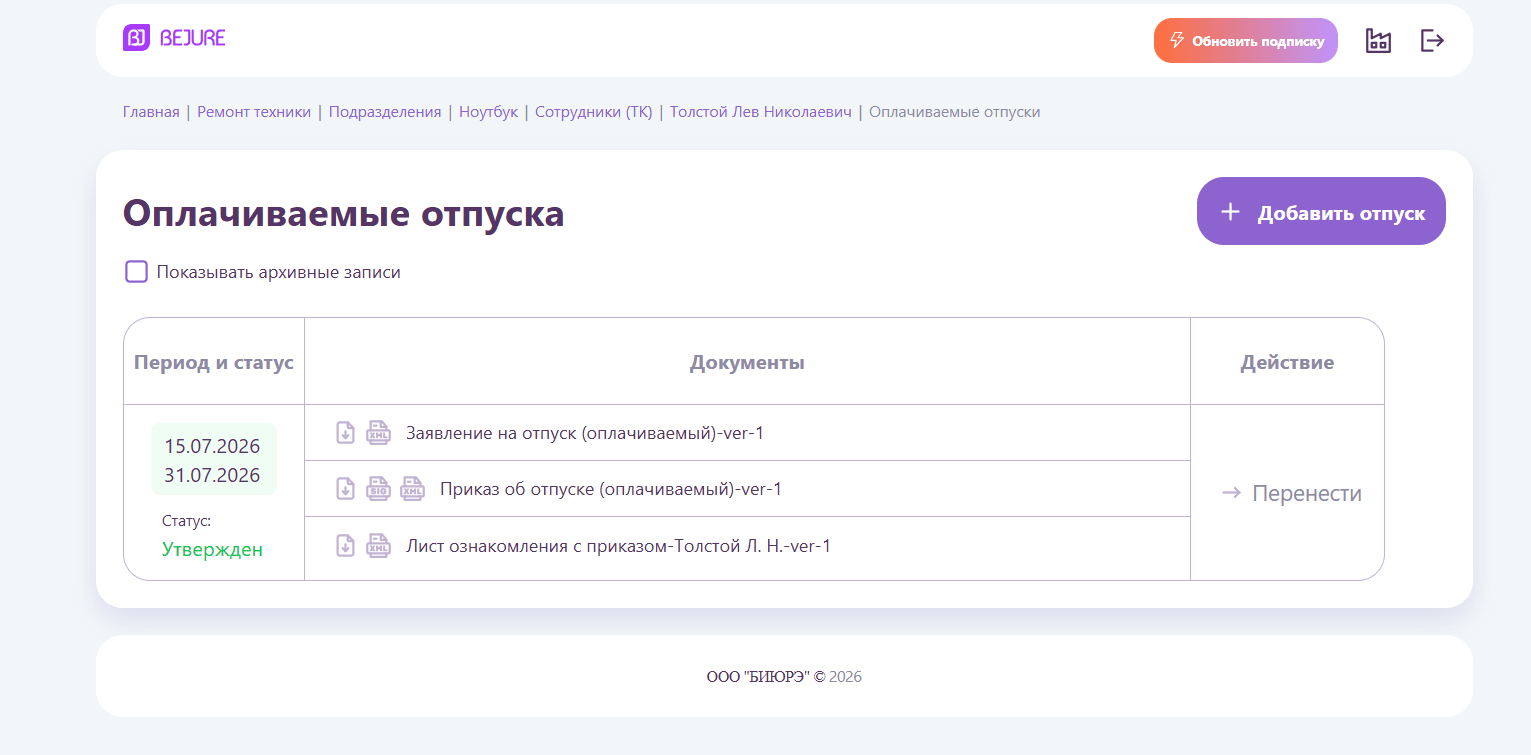Click Обновить подписку button

(1246, 41)
